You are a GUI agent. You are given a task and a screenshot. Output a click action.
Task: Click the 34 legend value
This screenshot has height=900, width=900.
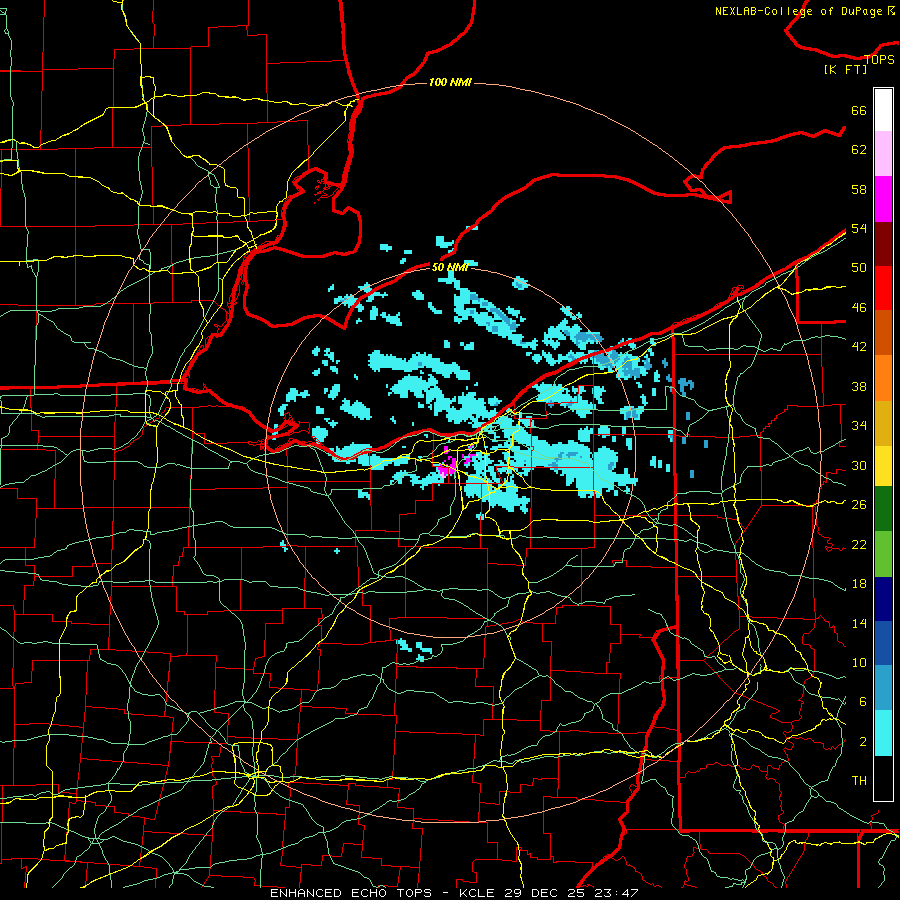(x=859, y=426)
